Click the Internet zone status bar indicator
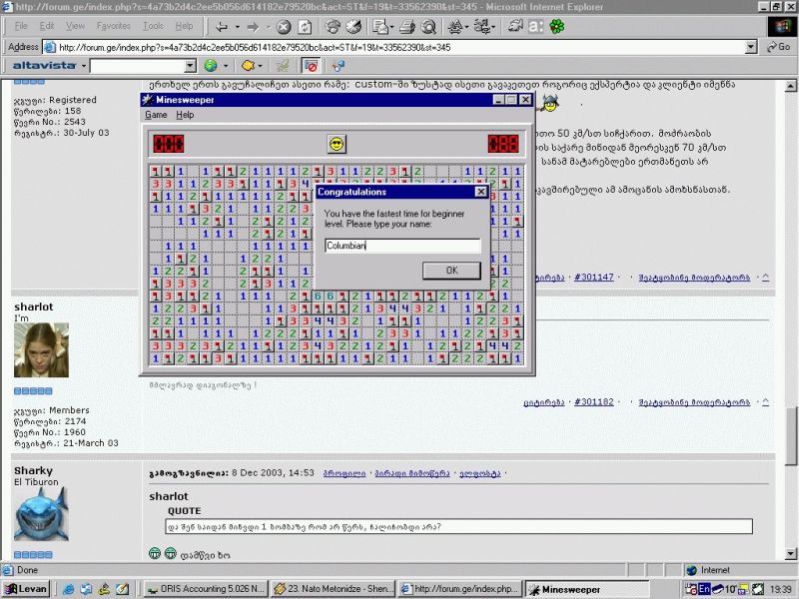The image size is (799, 599). pos(707,570)
